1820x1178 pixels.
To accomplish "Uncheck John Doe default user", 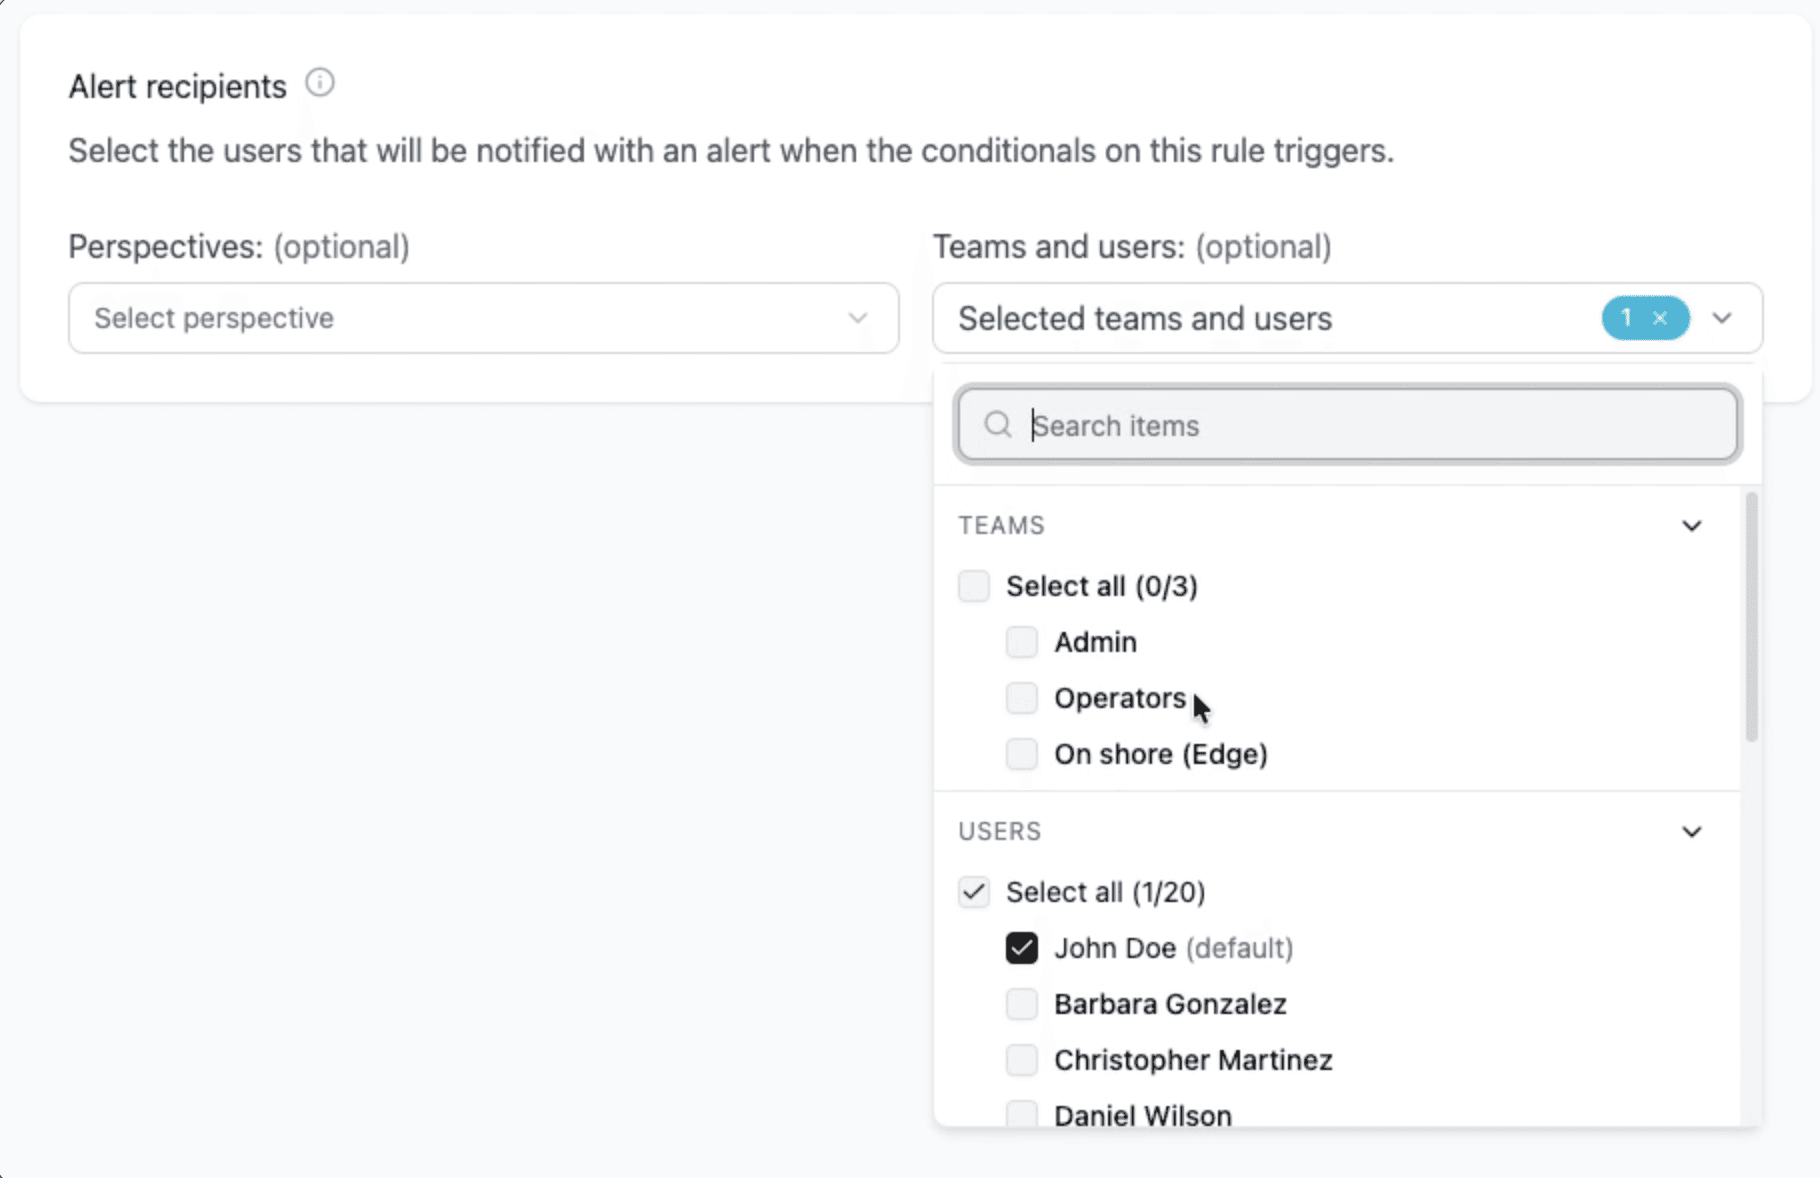I will click(1021, 948).
